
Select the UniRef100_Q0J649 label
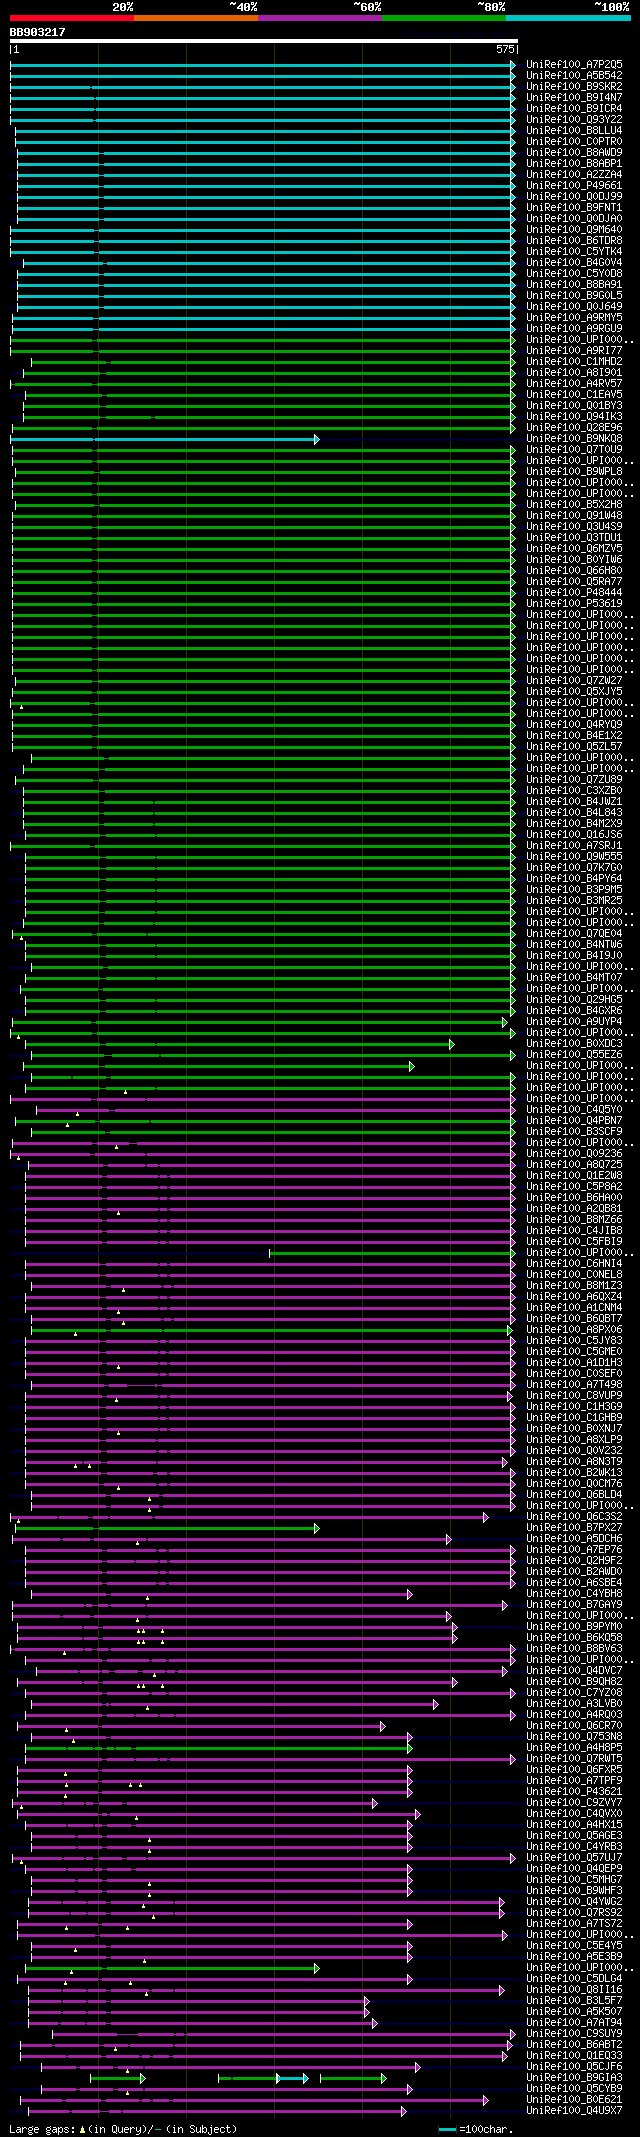click(574, 306)
